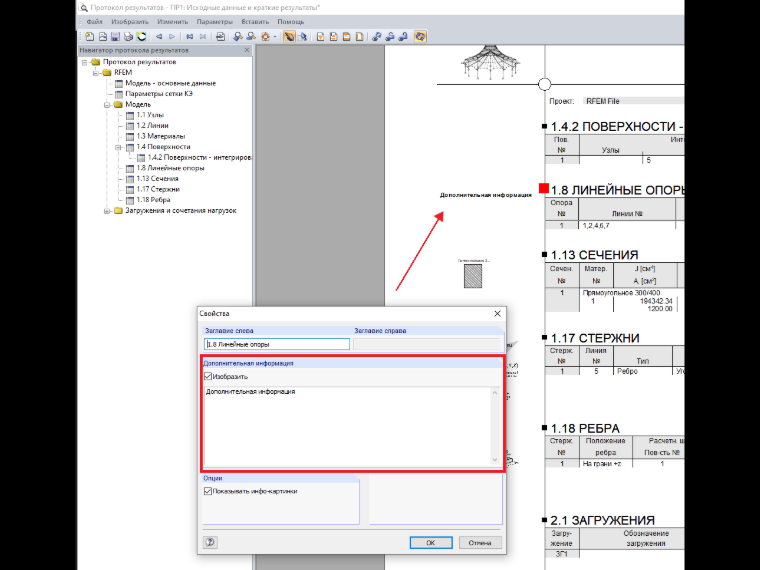Click the orange fit-view target icon
The width and height of the screenshot is (760, 570).
pos(265,36)
